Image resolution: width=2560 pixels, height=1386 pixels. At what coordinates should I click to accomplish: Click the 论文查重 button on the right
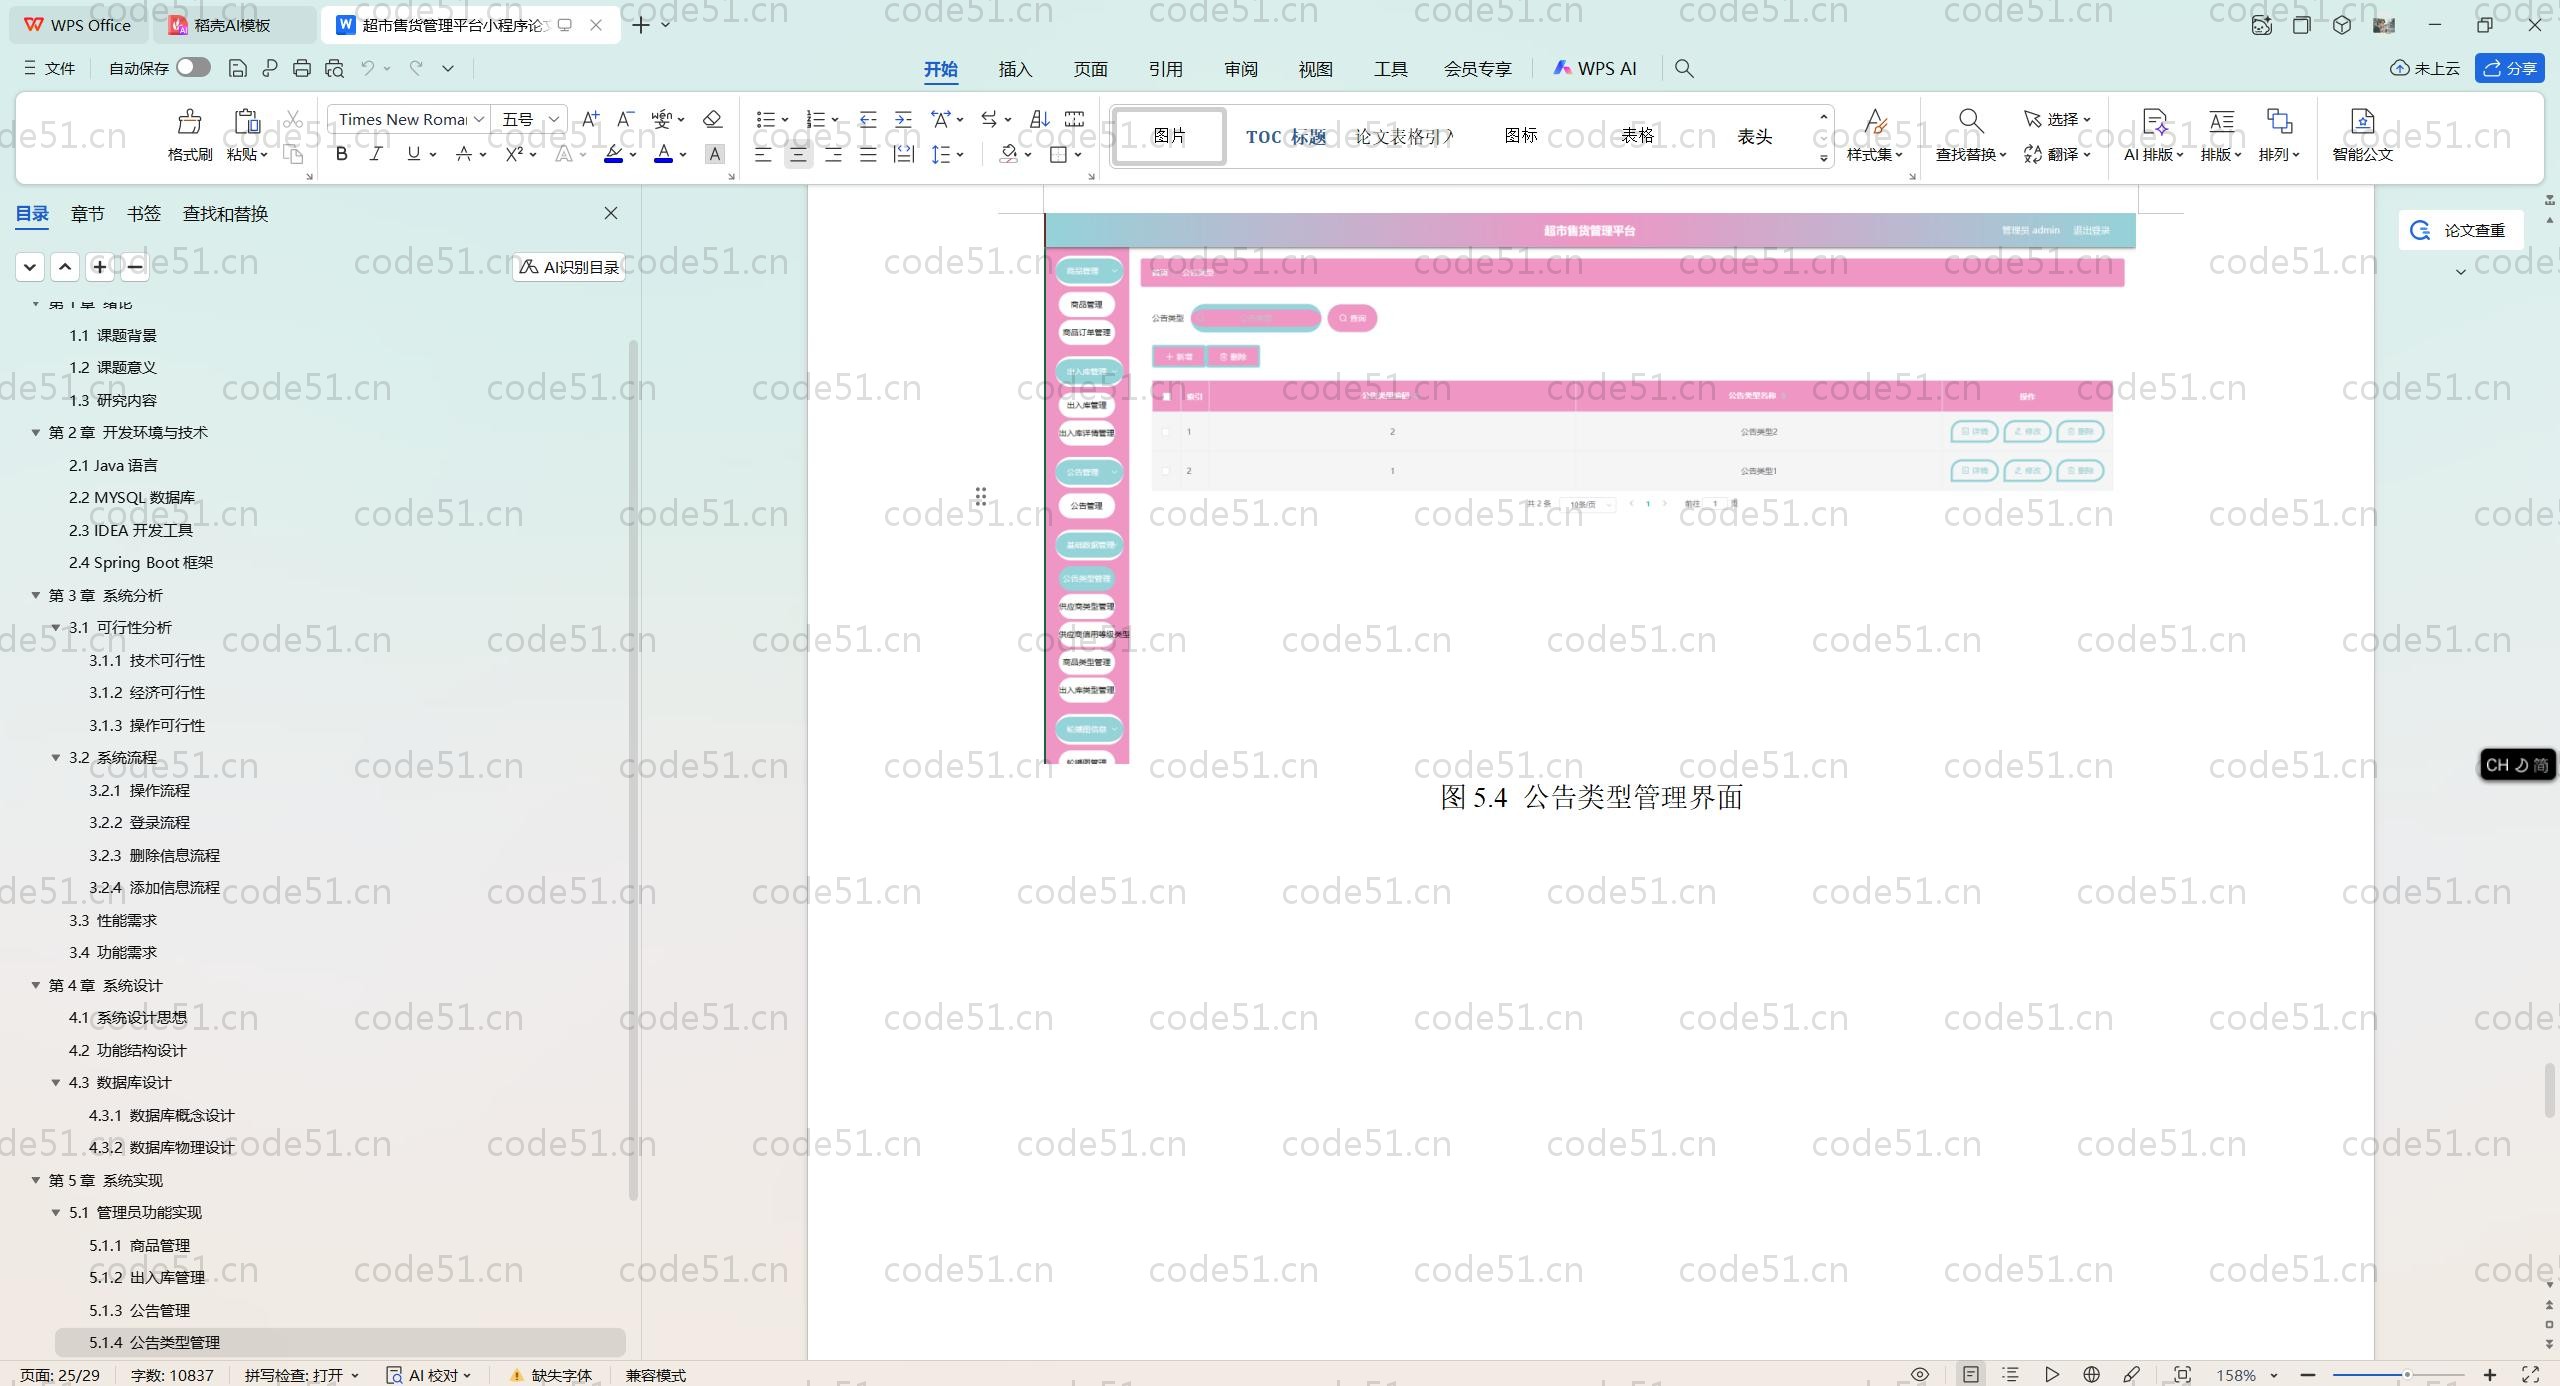coord(2460,230)
